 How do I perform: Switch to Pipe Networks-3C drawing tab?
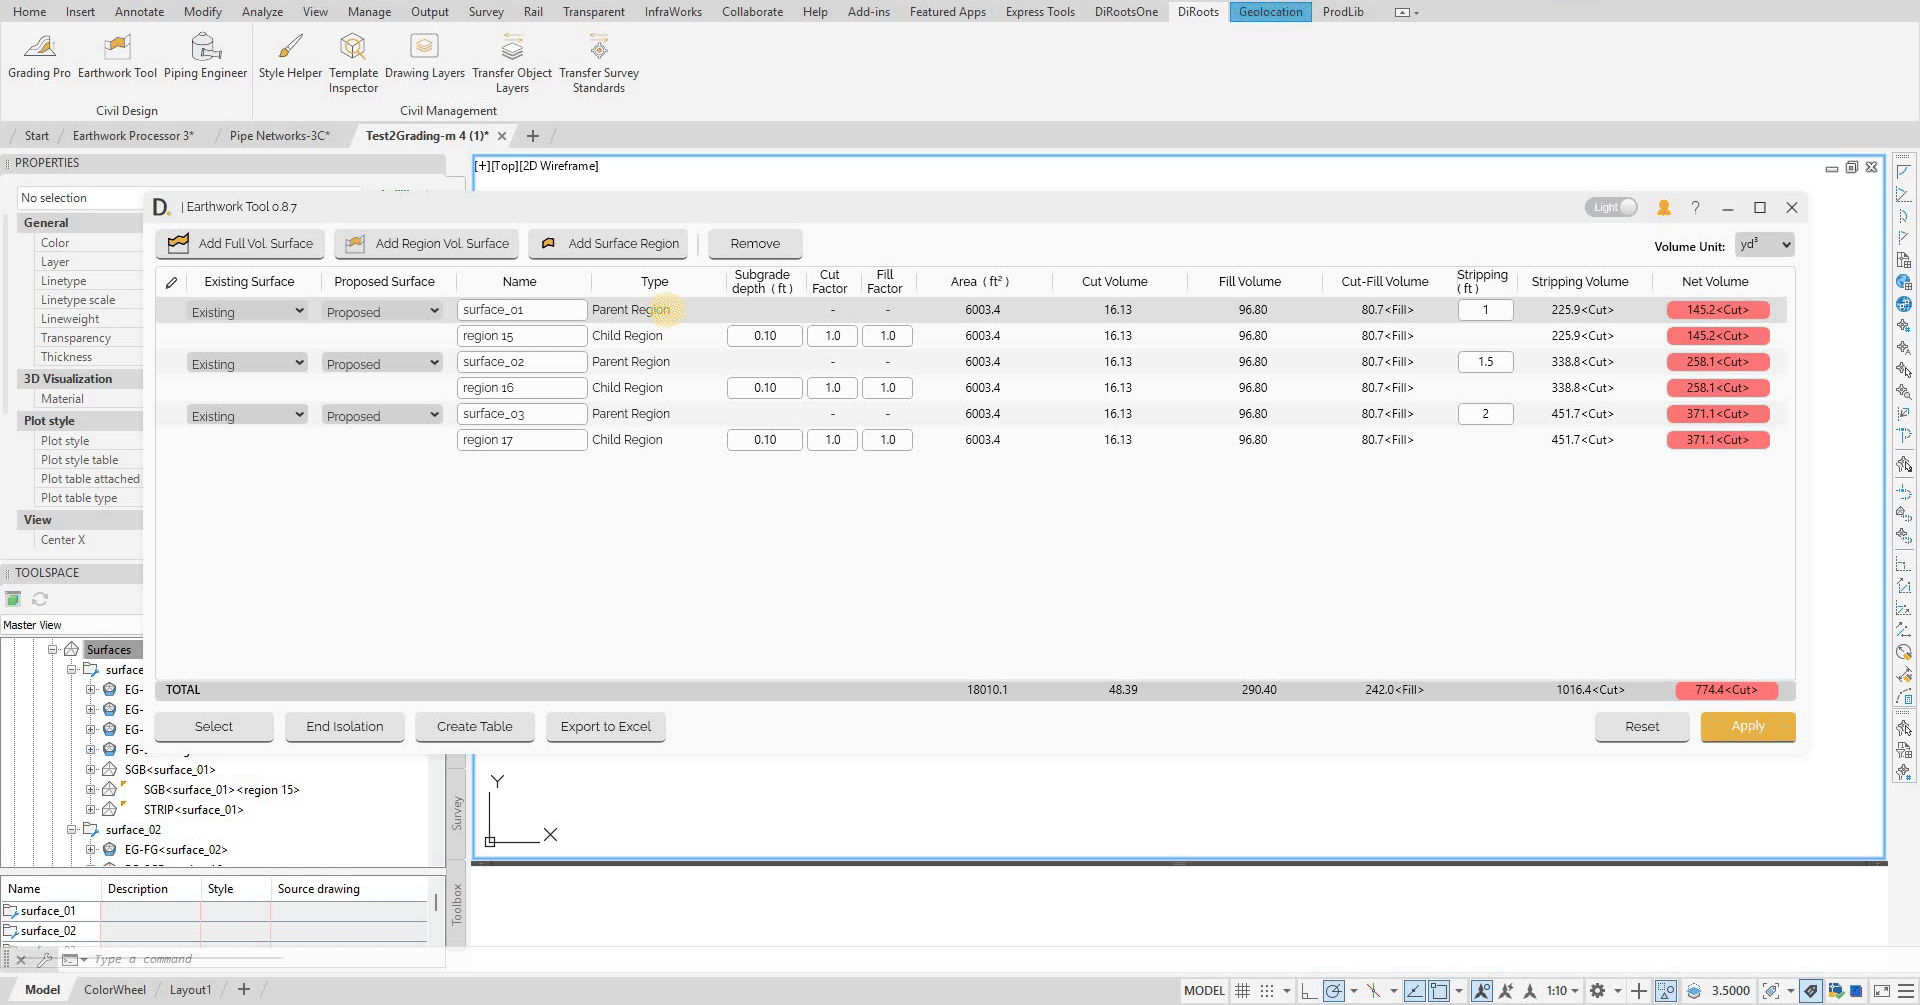(279, 136)
